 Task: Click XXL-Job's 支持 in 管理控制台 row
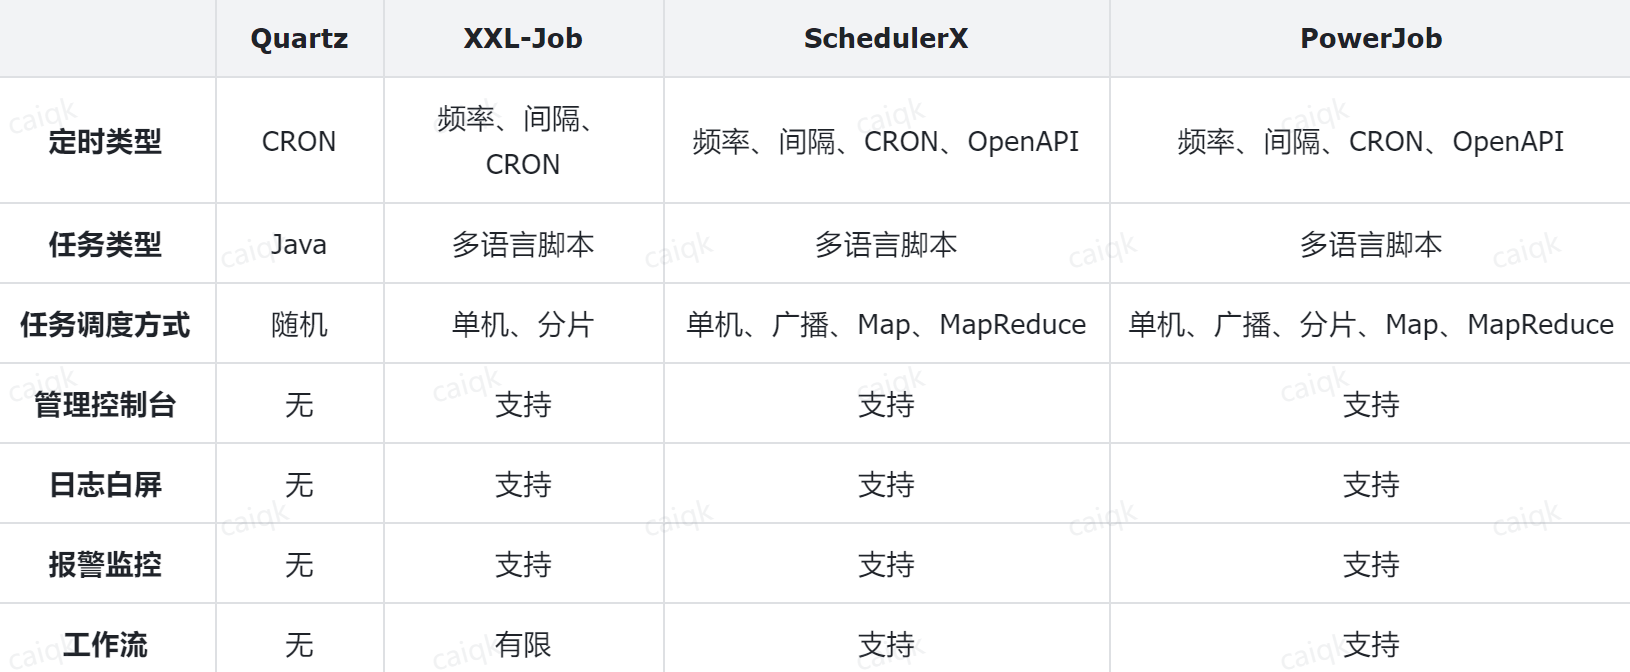coord(523,404)
